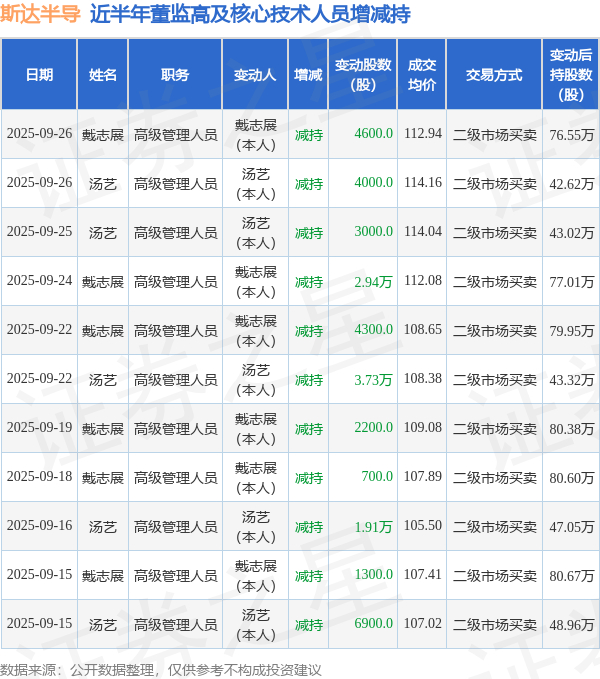The height and width of the screenshot is (679, 600).
Task: Click the date 2025-09-16
Action: (39, 525)
